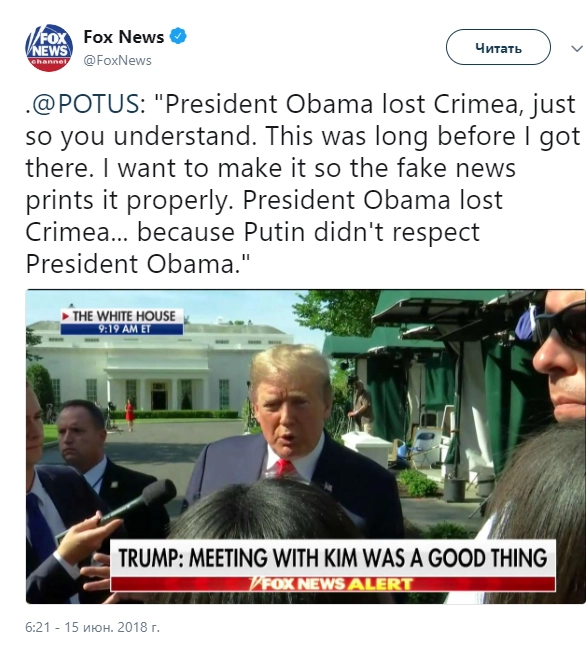Click the Meeting with Kim headline caption
This screenshot has width=586, height=646.
tap(333, 558)
